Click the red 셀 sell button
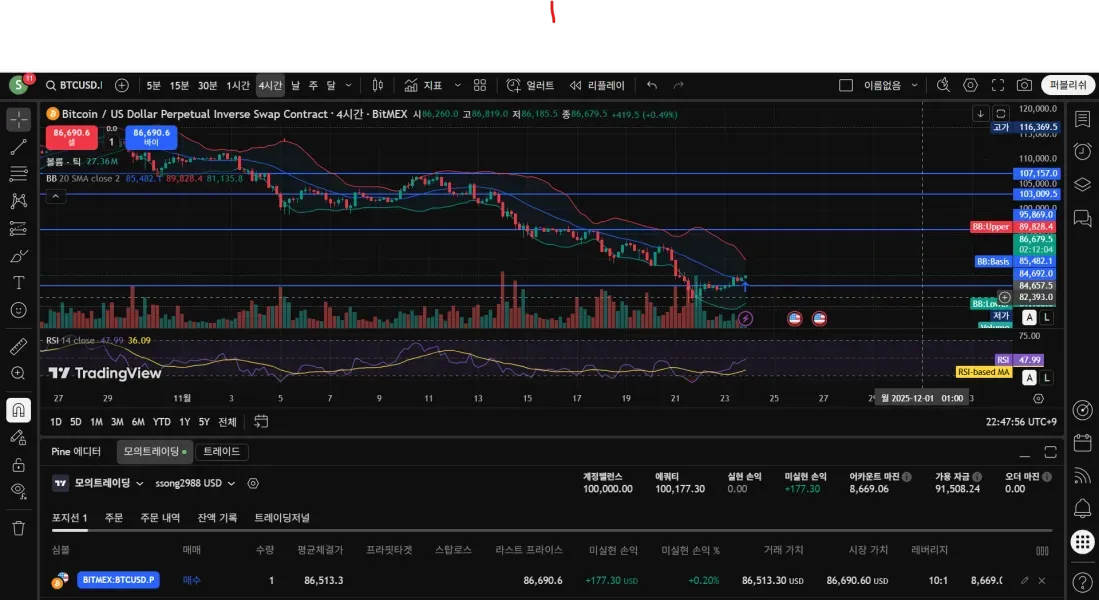 tap(71, 137)
